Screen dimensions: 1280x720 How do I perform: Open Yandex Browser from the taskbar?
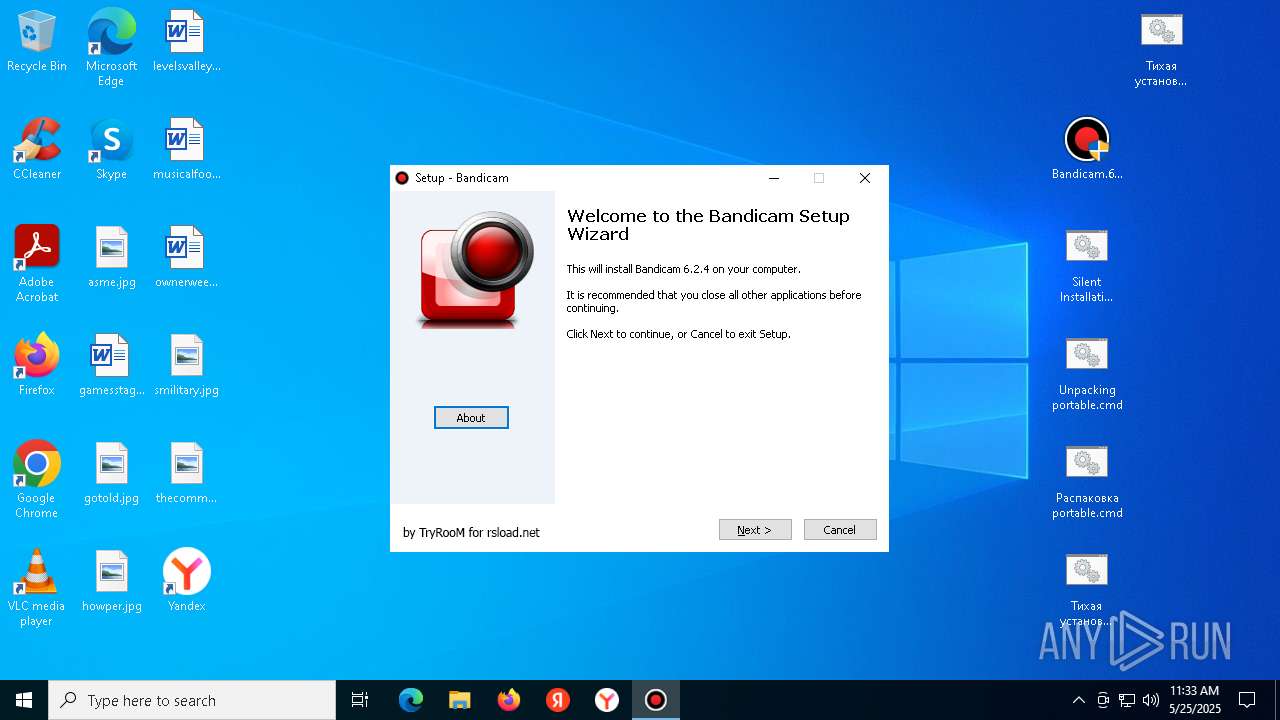coord(607,700)
